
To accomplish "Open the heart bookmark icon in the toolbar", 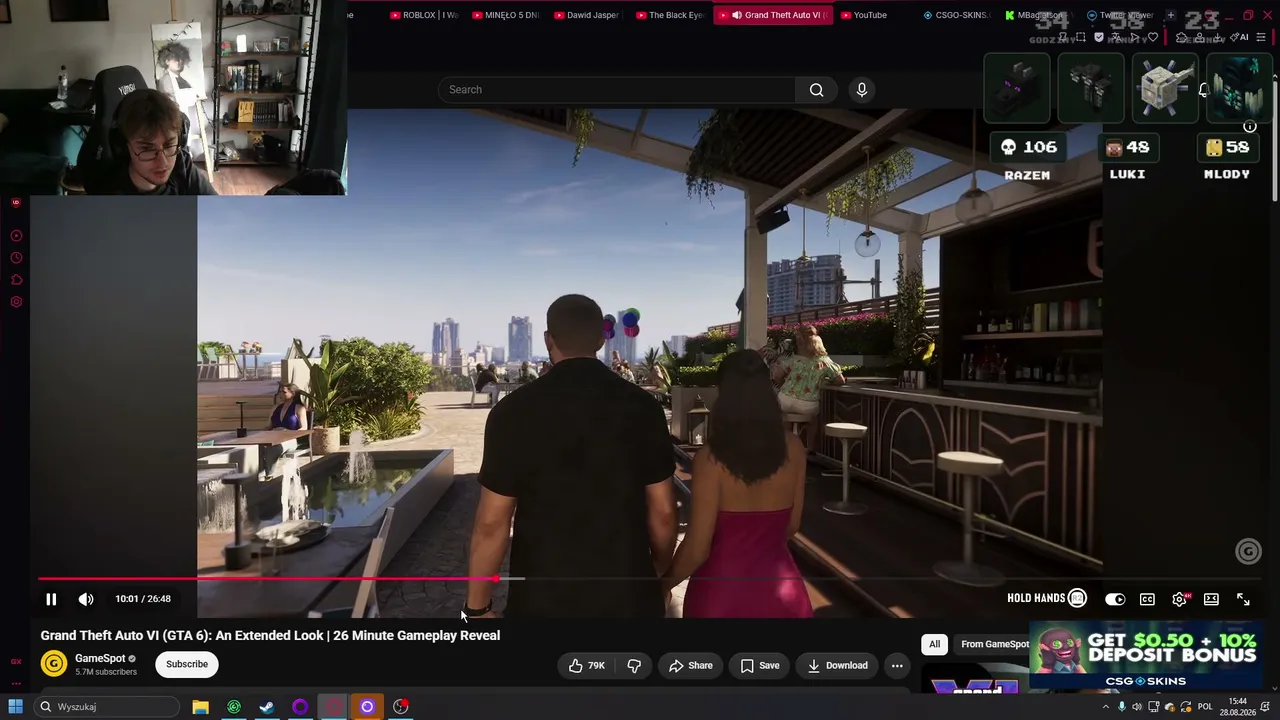I will click(x=1153, y=37).
